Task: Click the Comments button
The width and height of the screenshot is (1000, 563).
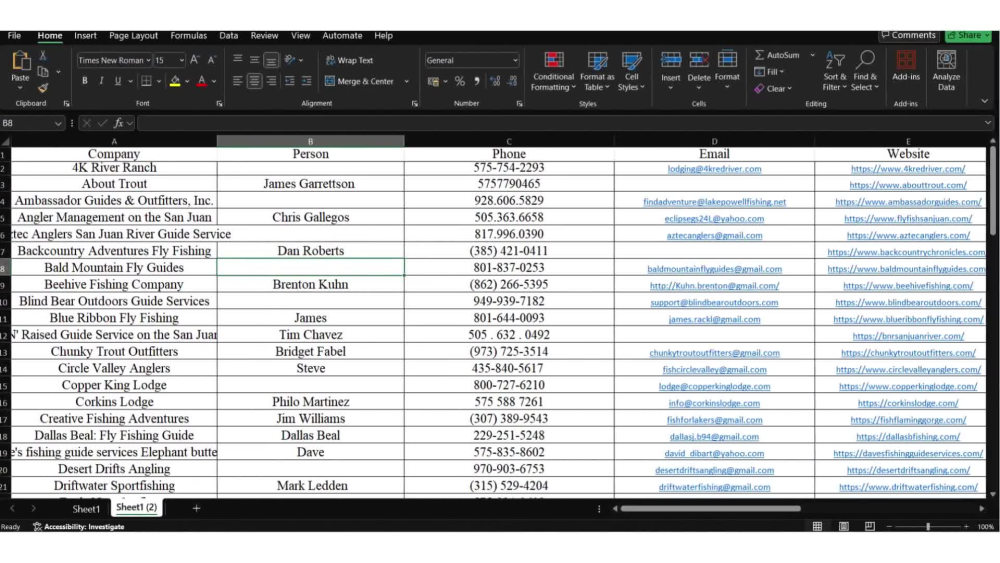Action: pos(909,35)
